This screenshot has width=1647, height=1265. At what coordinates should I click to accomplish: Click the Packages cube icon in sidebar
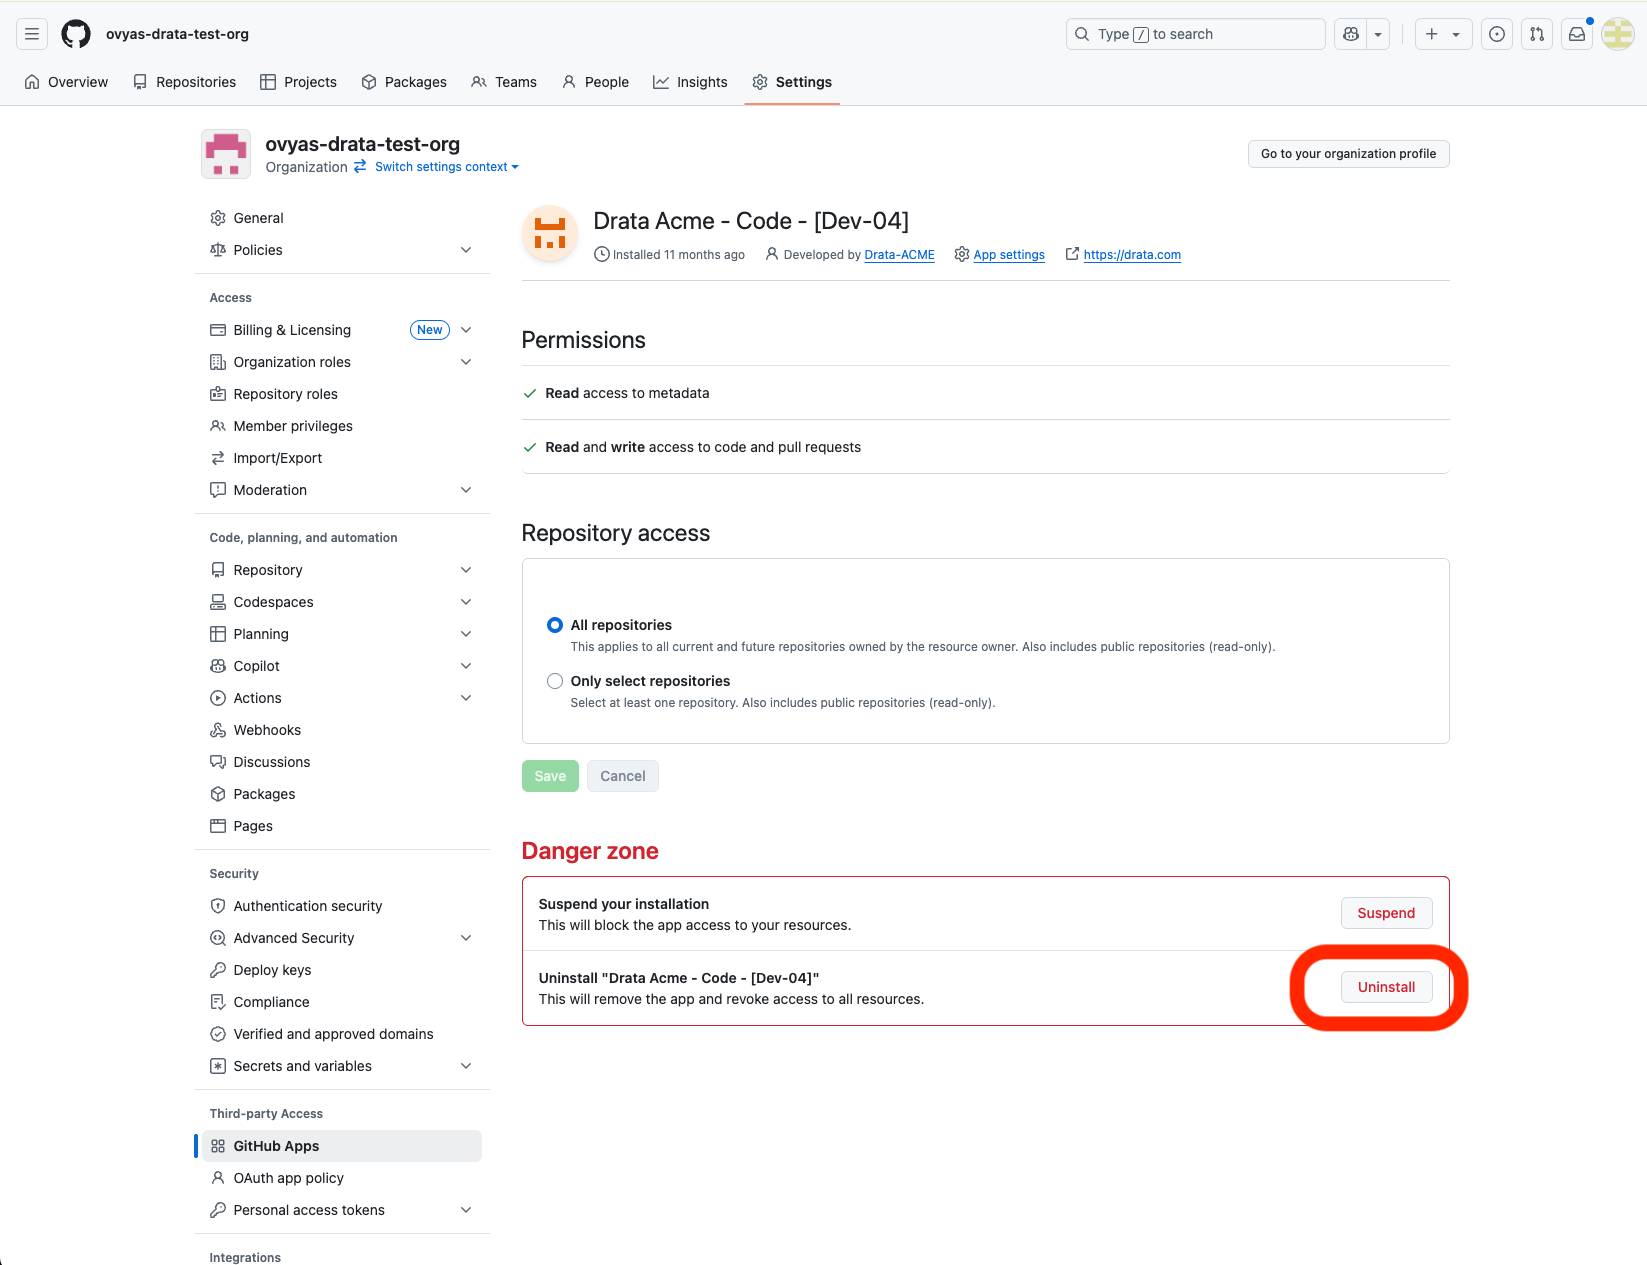point(218,794)
